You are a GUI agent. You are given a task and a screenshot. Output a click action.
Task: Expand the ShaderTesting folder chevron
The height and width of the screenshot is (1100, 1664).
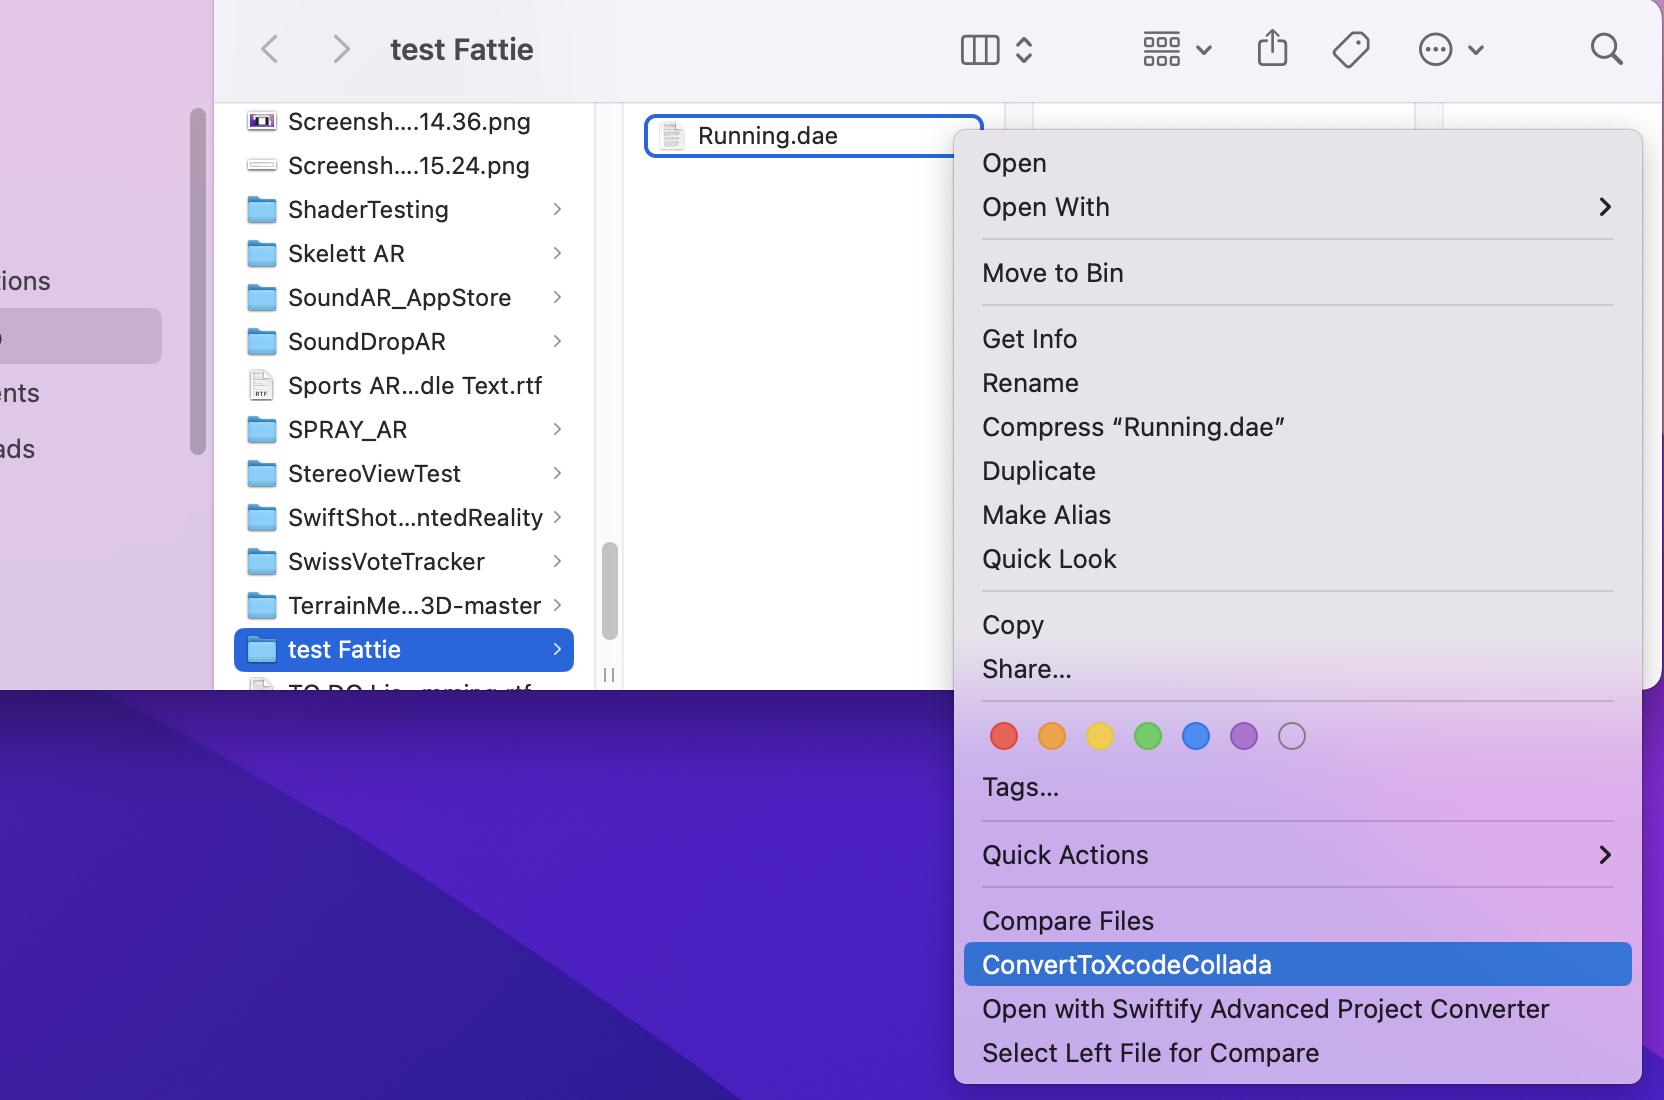557,209
